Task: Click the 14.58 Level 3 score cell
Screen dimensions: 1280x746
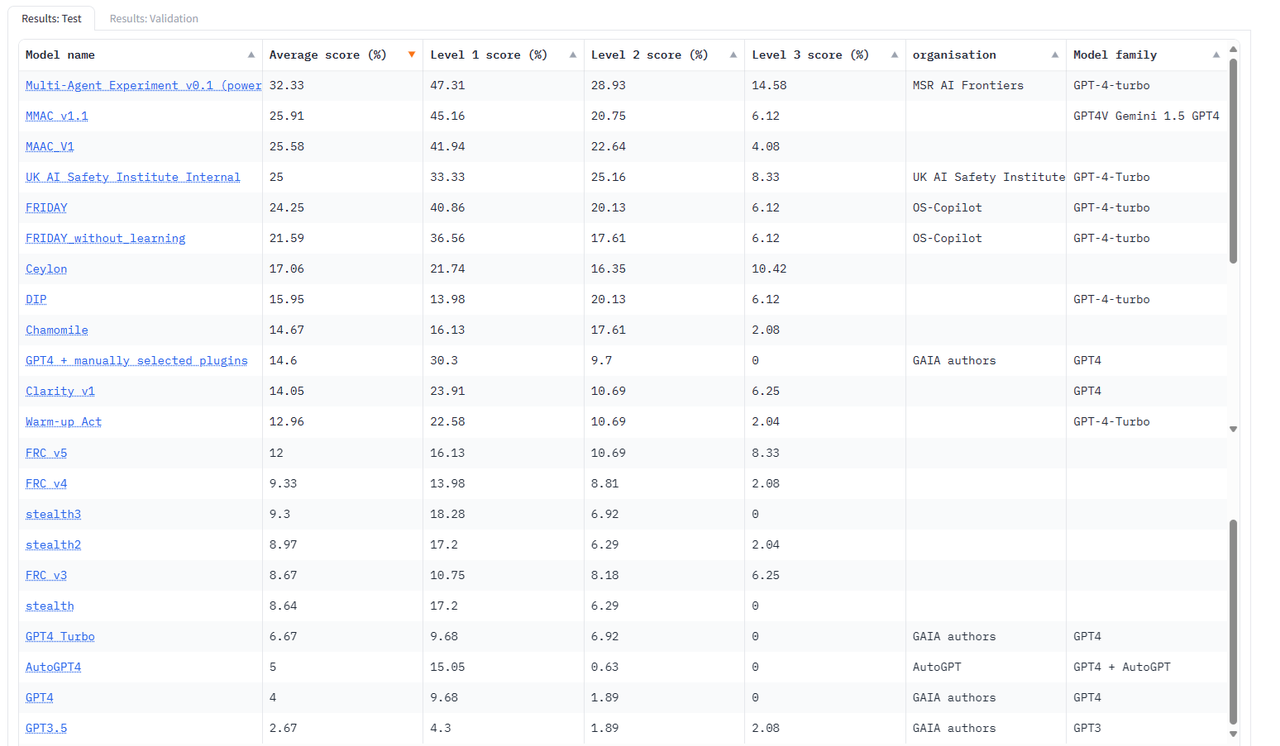Action: point(825,86)
